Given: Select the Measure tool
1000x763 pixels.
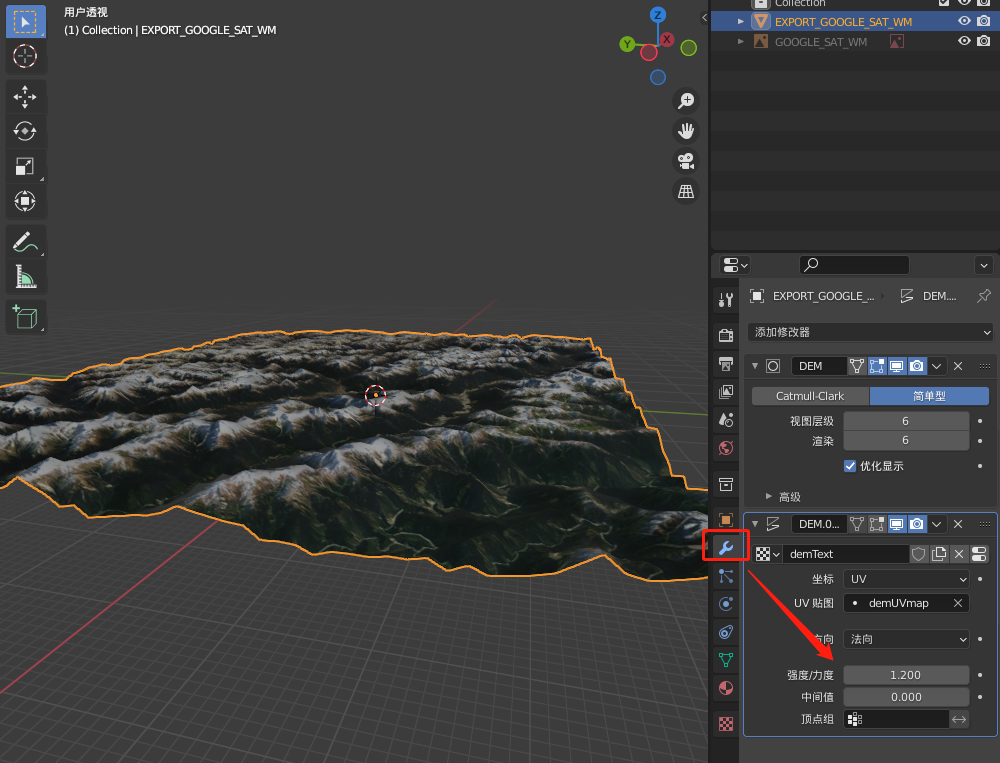Looking at the screenshot, I should (25, 276).
